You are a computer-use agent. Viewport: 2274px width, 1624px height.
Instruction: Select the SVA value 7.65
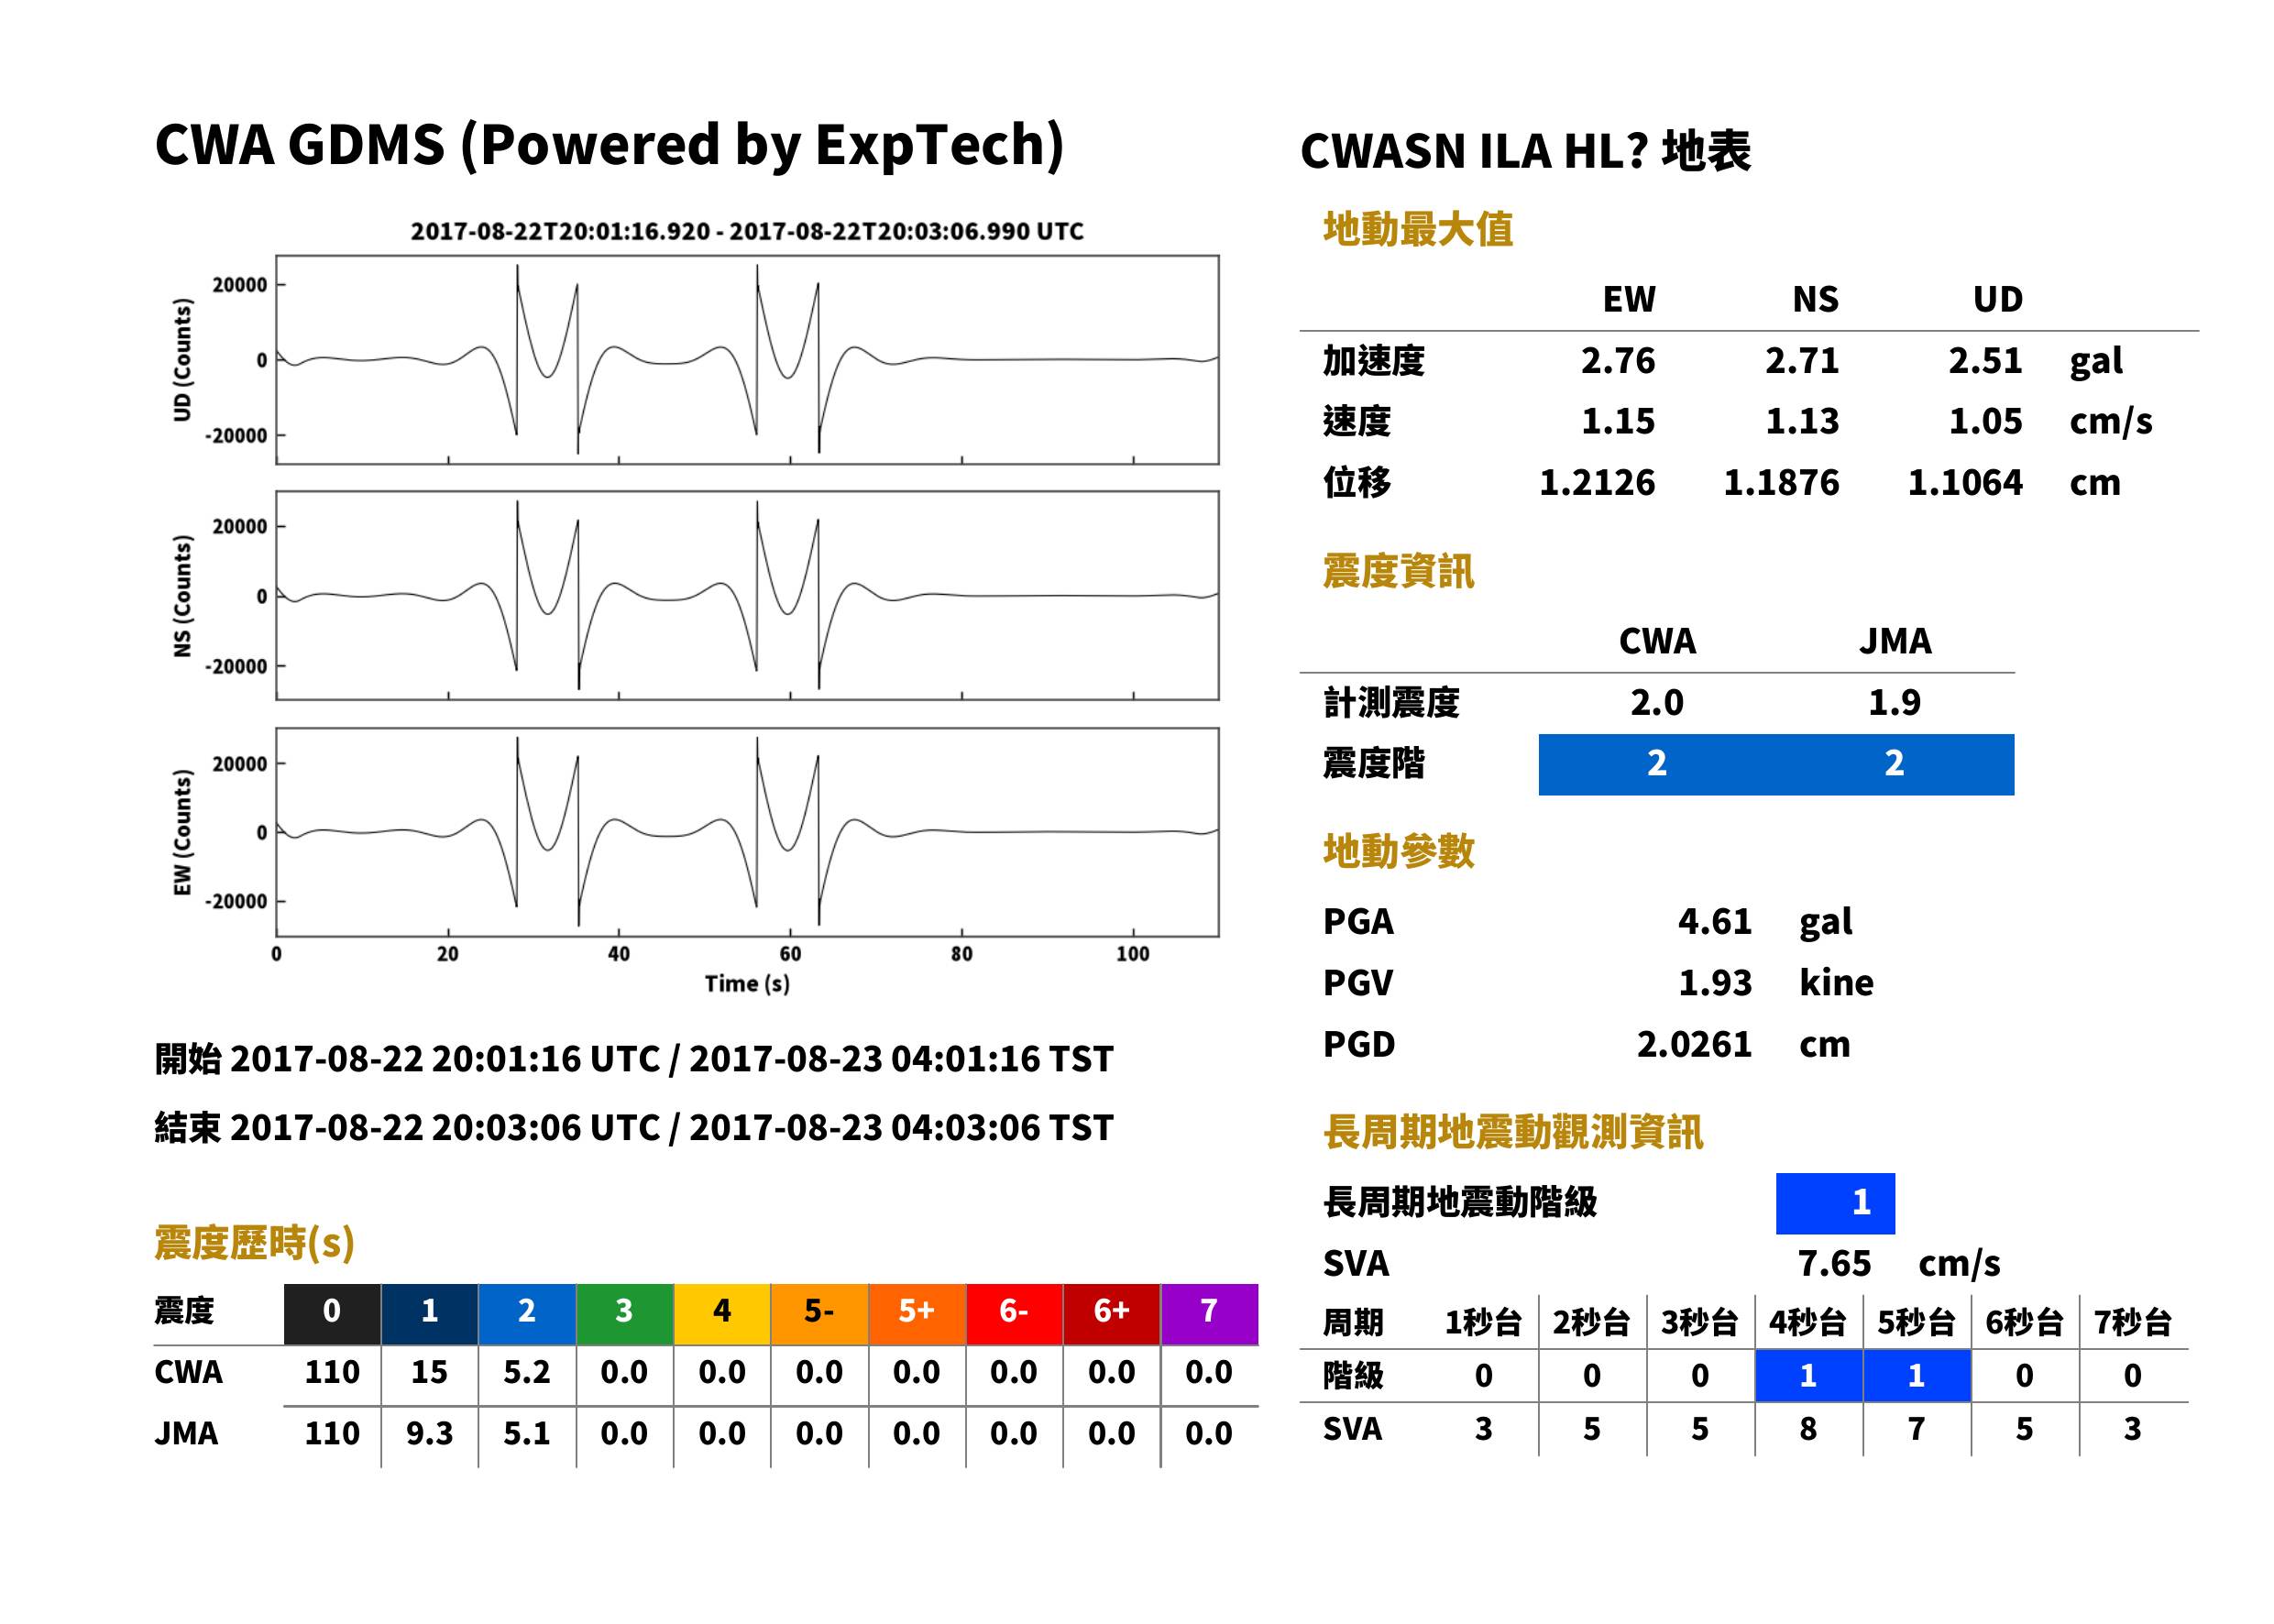tap(1833, 1263)
